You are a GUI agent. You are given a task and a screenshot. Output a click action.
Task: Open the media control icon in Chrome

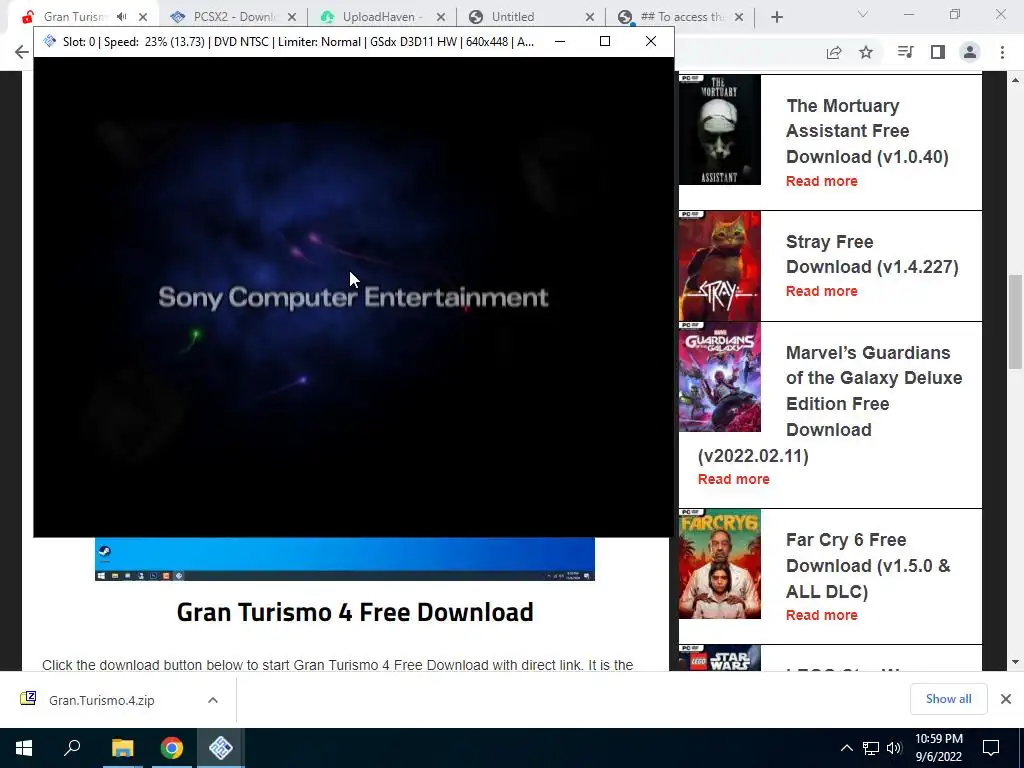[905, 52]
